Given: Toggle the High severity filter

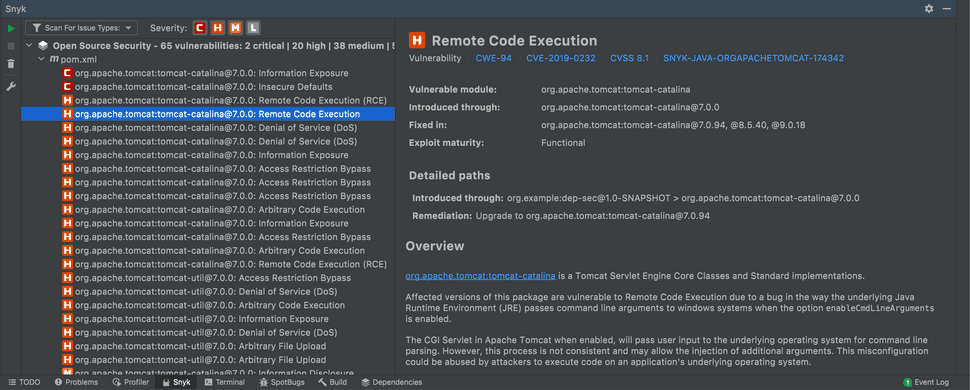Looking at the screenshot, I should [x=217, y=28].
